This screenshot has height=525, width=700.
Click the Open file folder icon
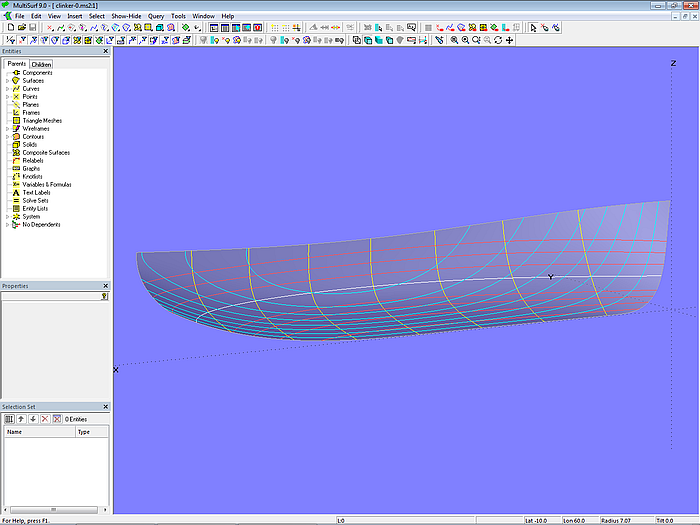coord(21,28)
